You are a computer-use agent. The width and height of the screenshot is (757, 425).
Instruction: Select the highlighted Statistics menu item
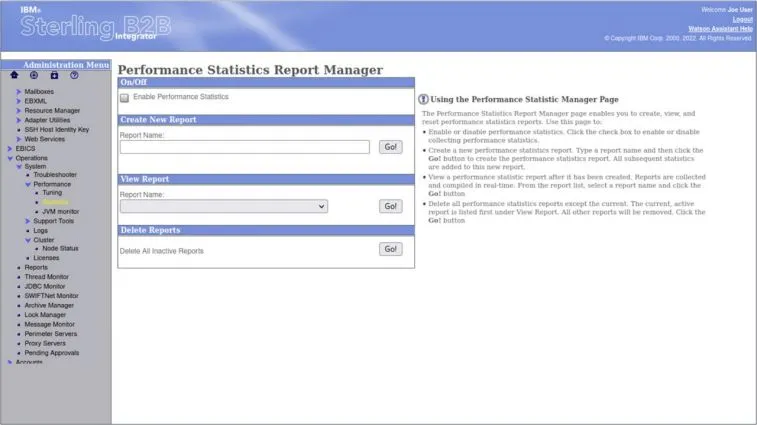[55, 202]
